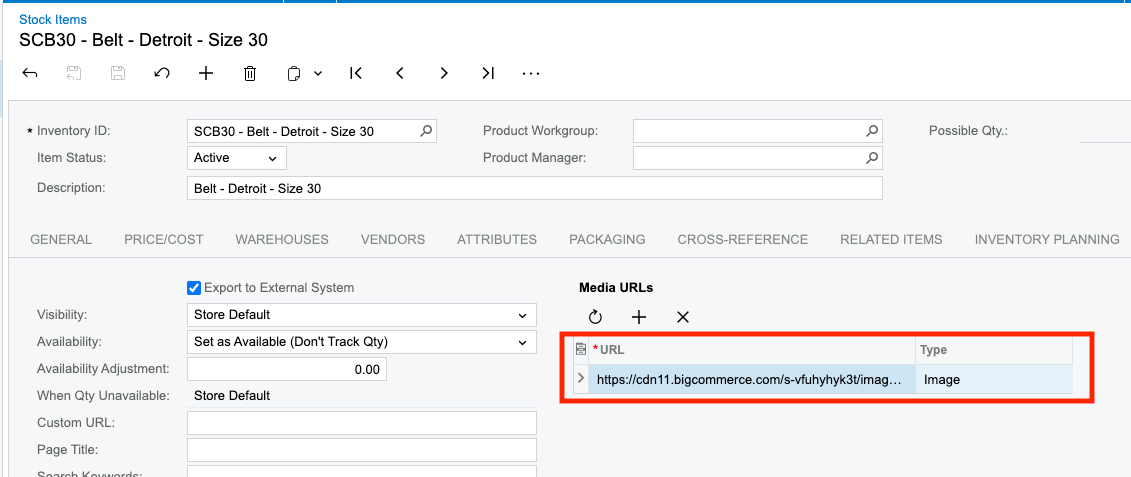Open the WAREHOUSES tab

[x=282, y=240]
